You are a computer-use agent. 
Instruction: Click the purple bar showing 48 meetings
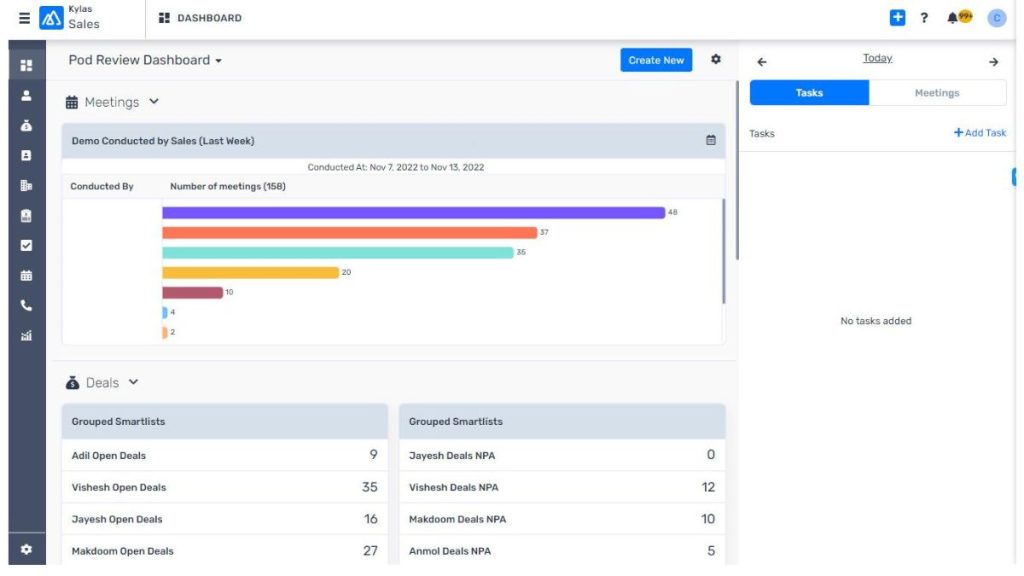click(x=413, y=213)
